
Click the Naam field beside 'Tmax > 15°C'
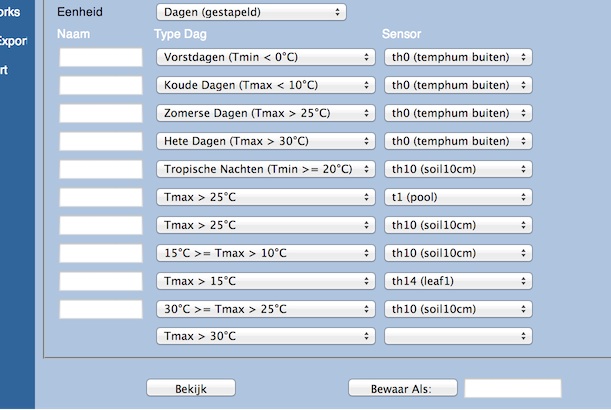click(x=101, y=281)
